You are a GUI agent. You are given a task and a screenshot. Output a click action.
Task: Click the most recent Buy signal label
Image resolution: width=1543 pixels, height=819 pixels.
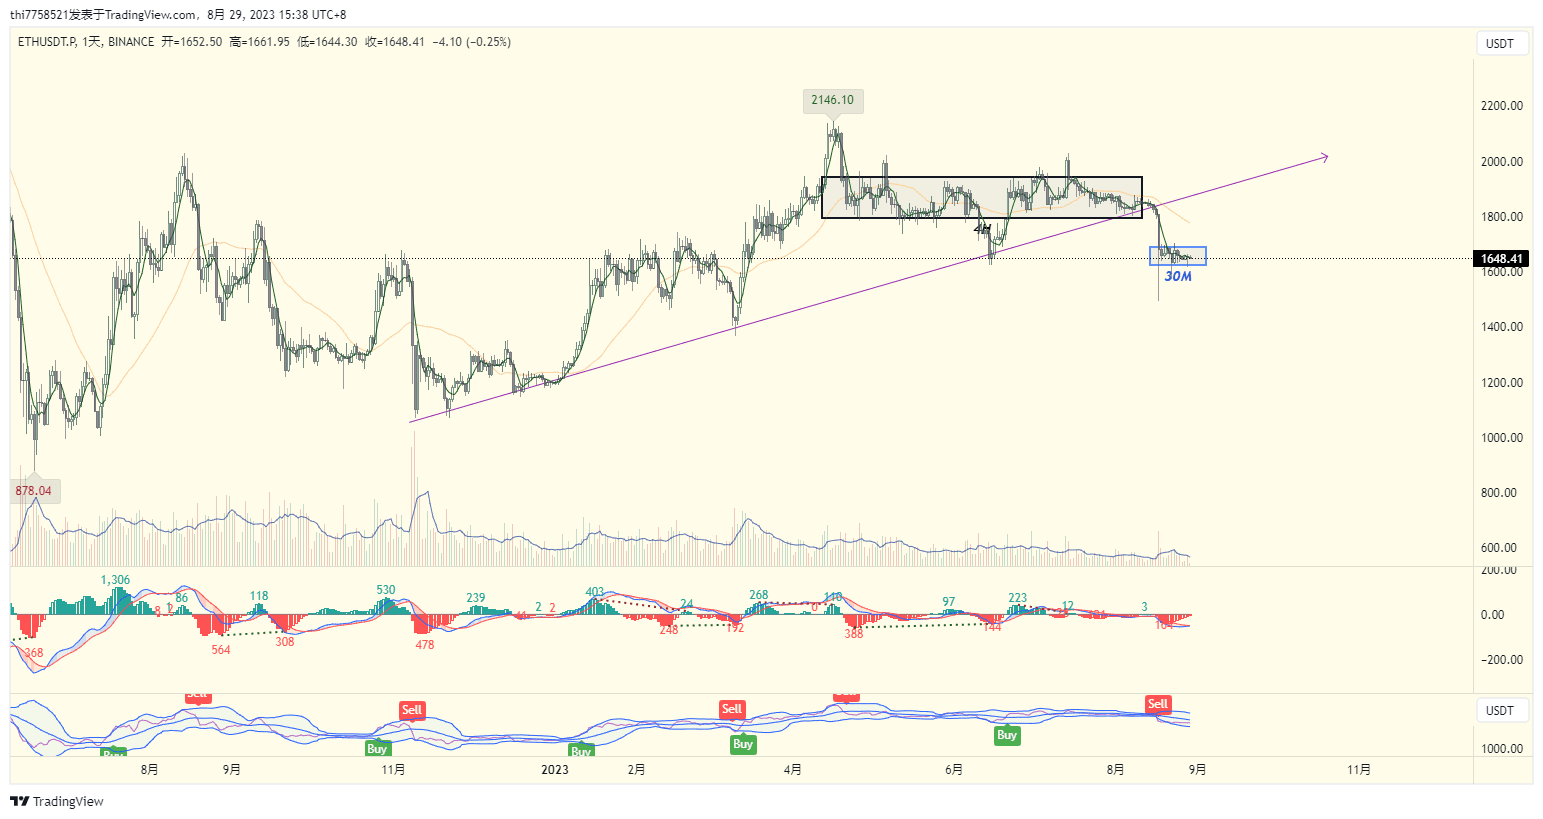(1007, 735)
